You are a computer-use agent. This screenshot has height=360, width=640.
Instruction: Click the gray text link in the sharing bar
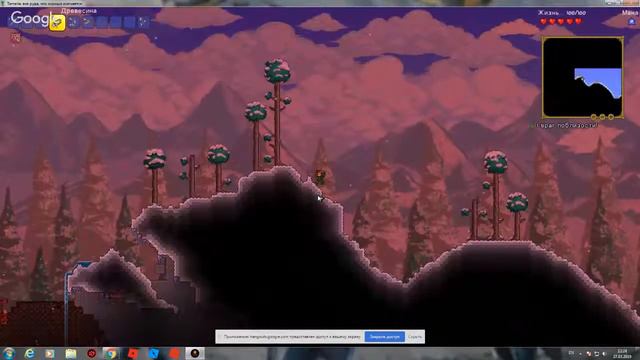[415, 337]
